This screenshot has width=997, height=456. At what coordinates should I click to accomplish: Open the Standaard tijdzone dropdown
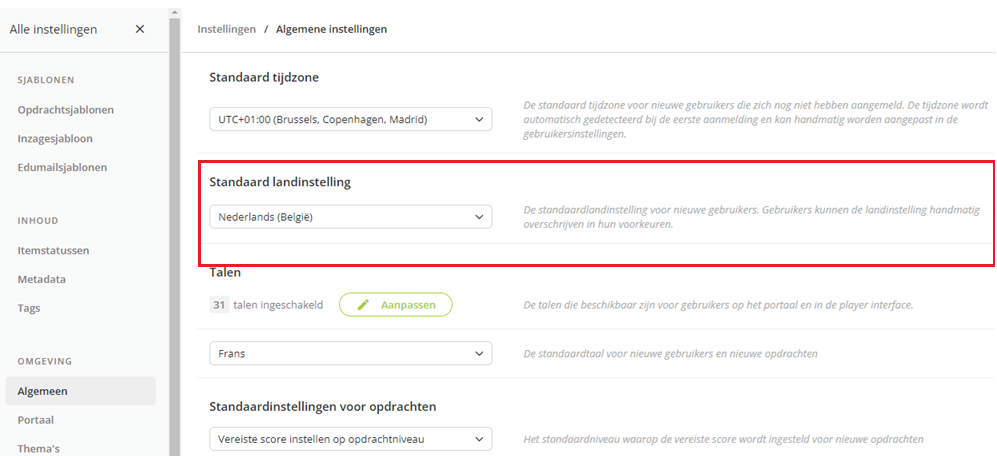click(x=351, y=119)
